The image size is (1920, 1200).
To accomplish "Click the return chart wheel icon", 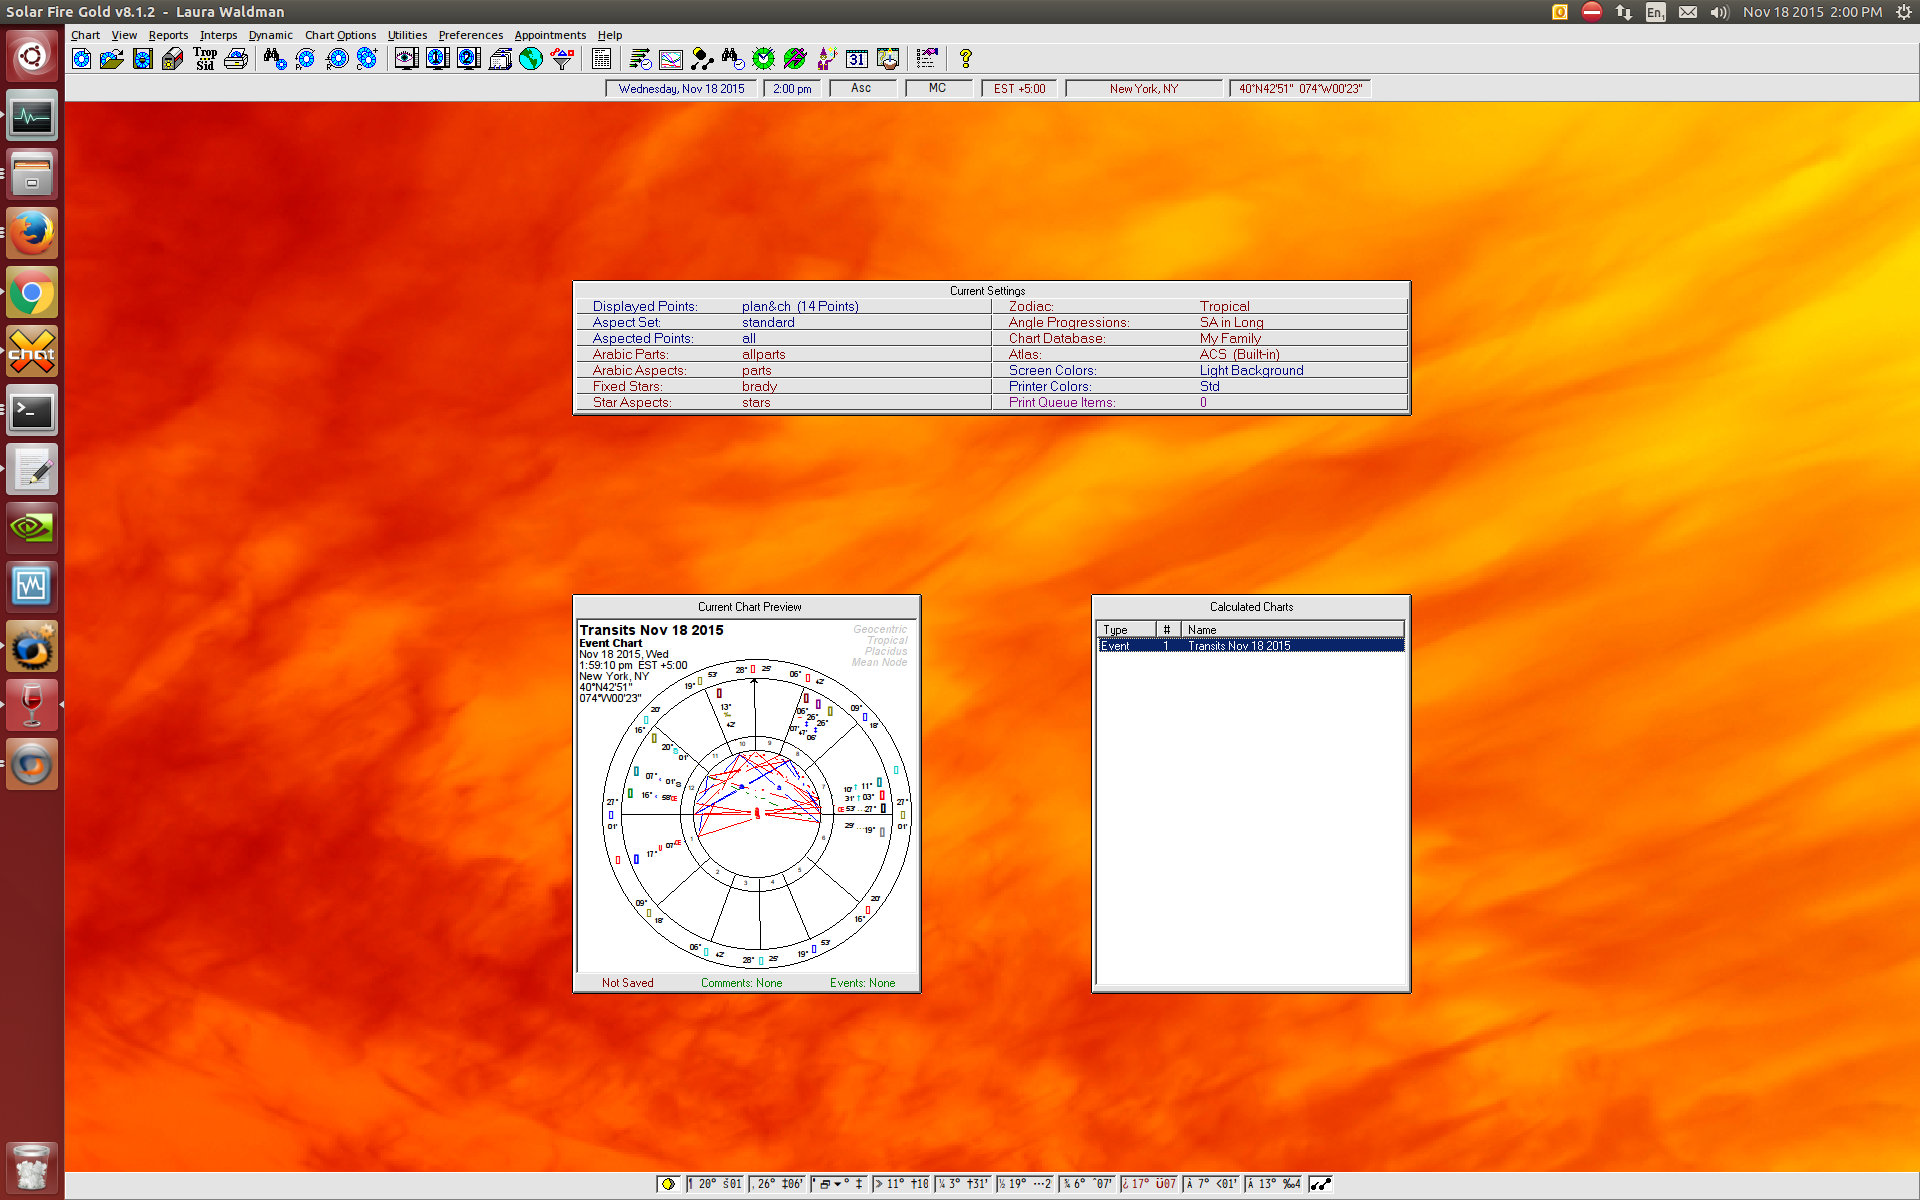I will tap(337, 59).
